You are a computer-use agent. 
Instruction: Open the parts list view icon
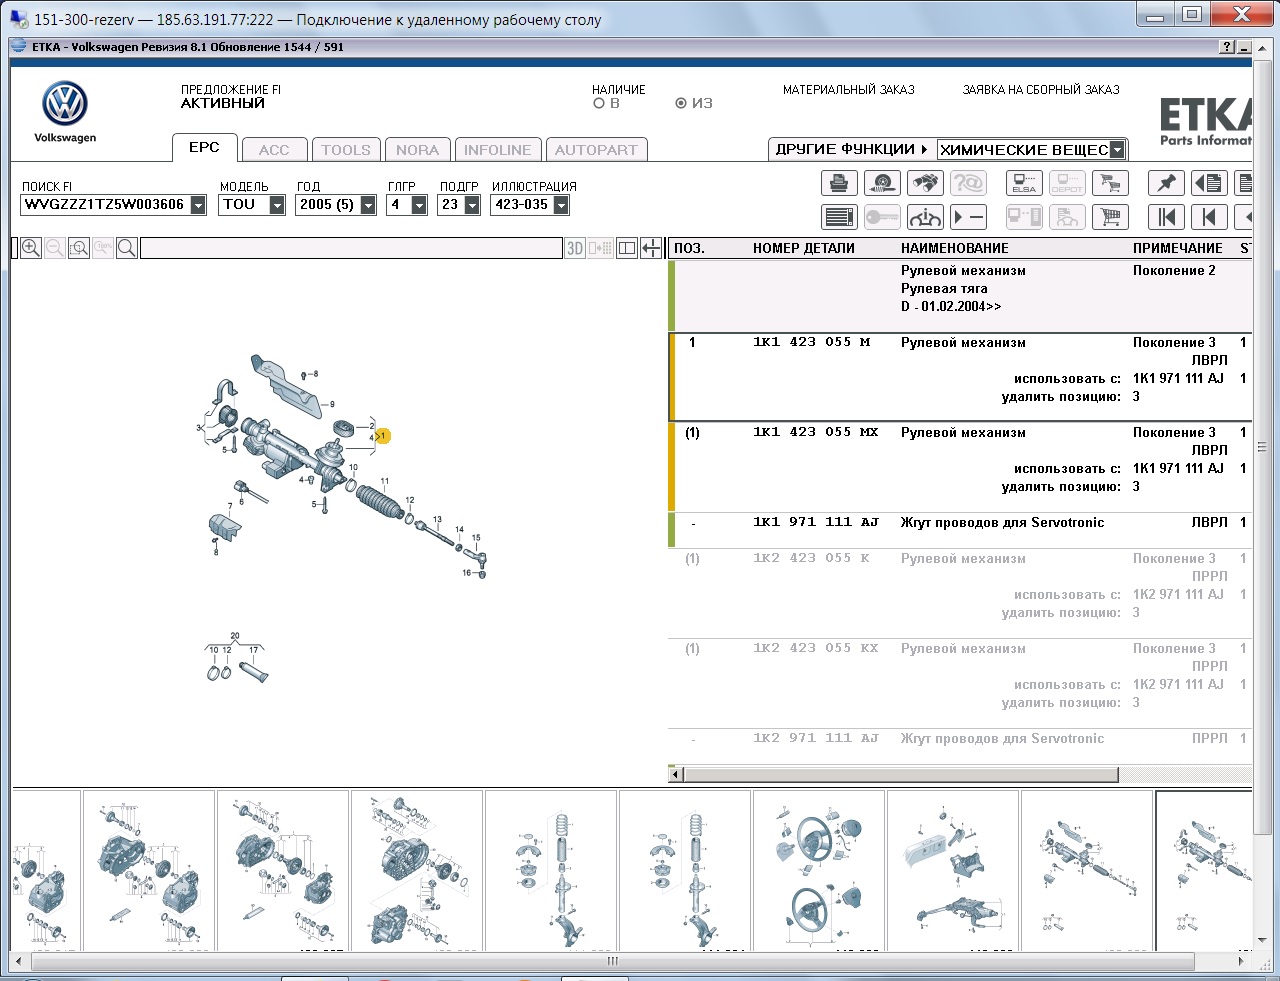point(839,217)
